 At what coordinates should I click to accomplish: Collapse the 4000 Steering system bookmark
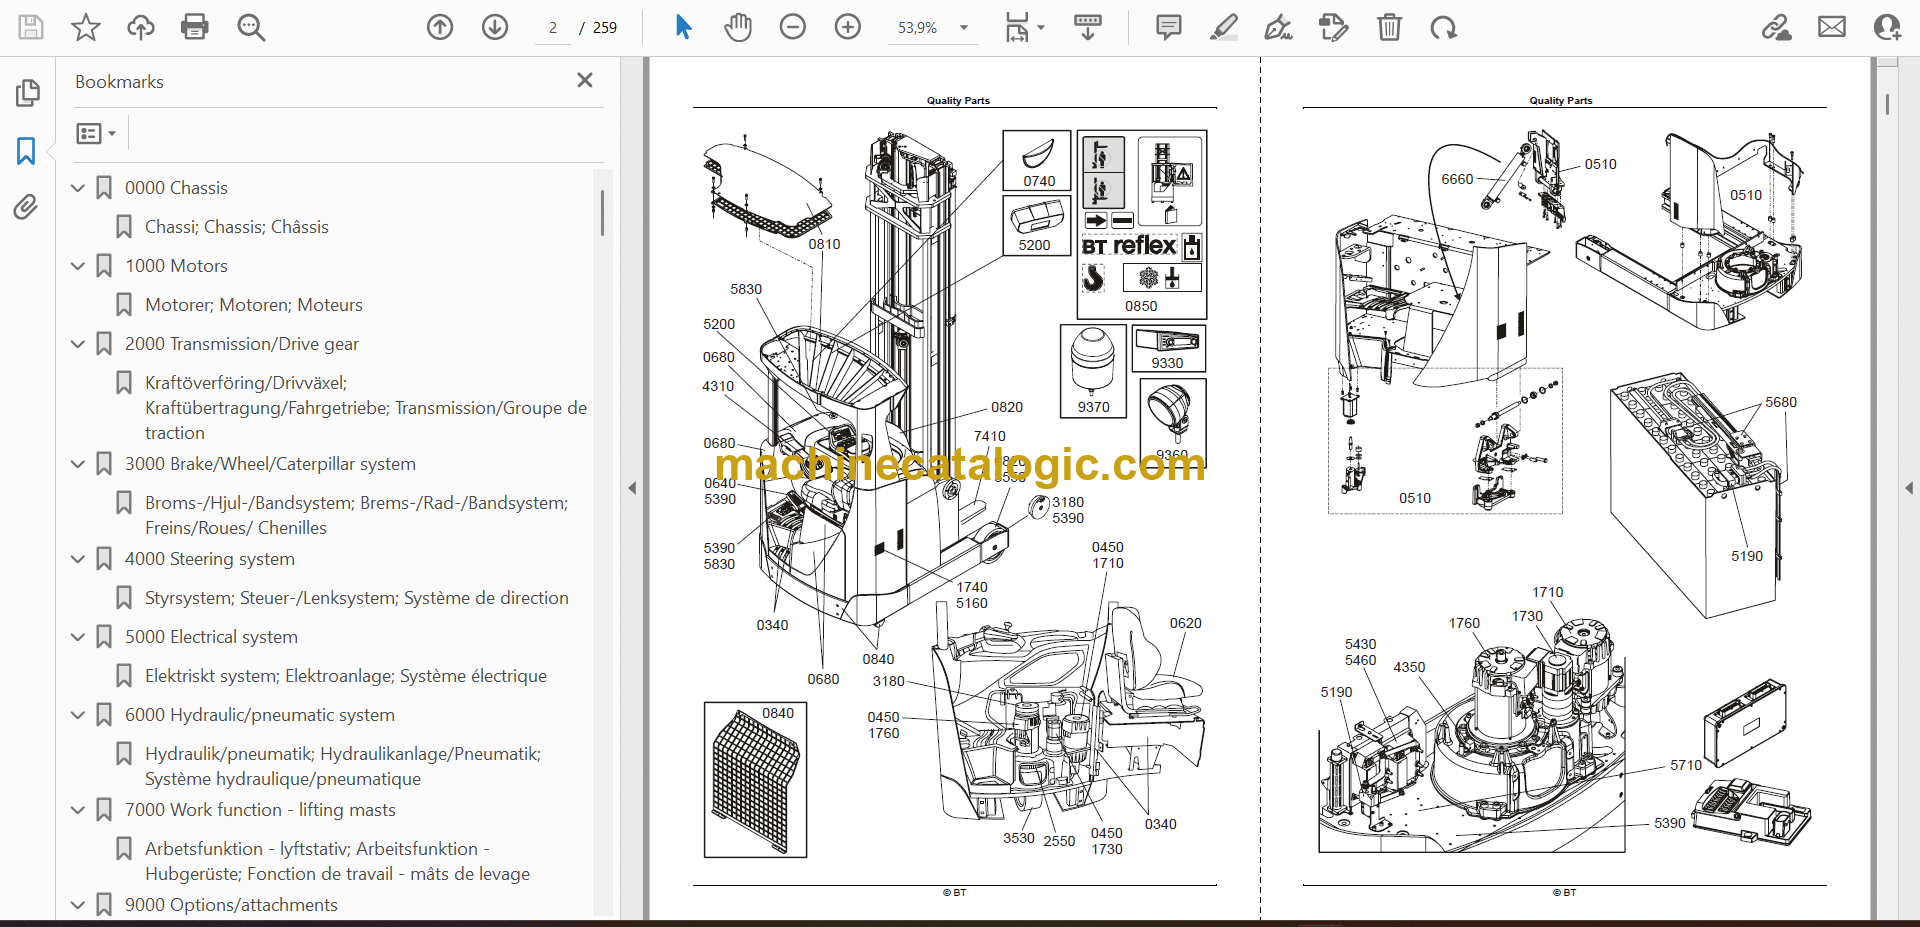78,558
